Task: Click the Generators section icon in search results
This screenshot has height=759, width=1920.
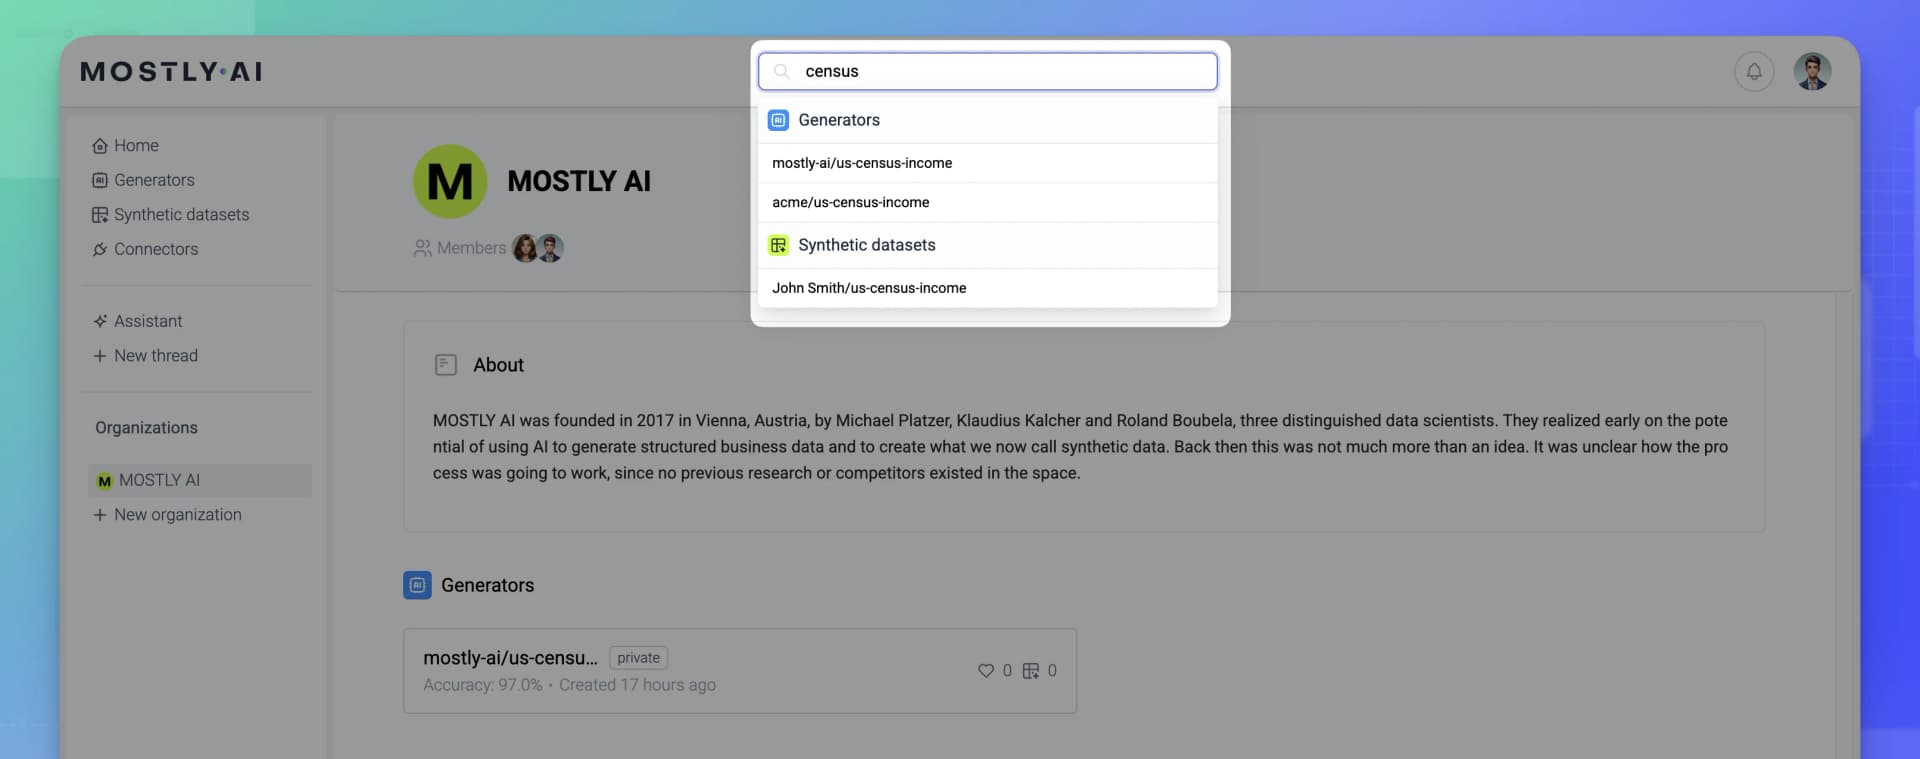Action: pyautogui.click(x=778, y=120)
